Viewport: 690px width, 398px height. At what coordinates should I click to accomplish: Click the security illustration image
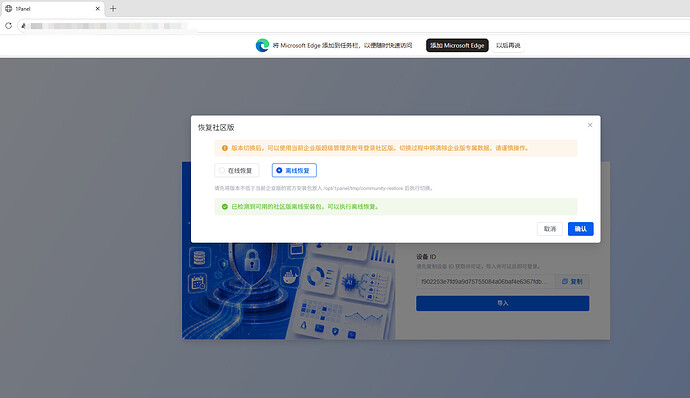pyautogui.click(x=289, y=291)
